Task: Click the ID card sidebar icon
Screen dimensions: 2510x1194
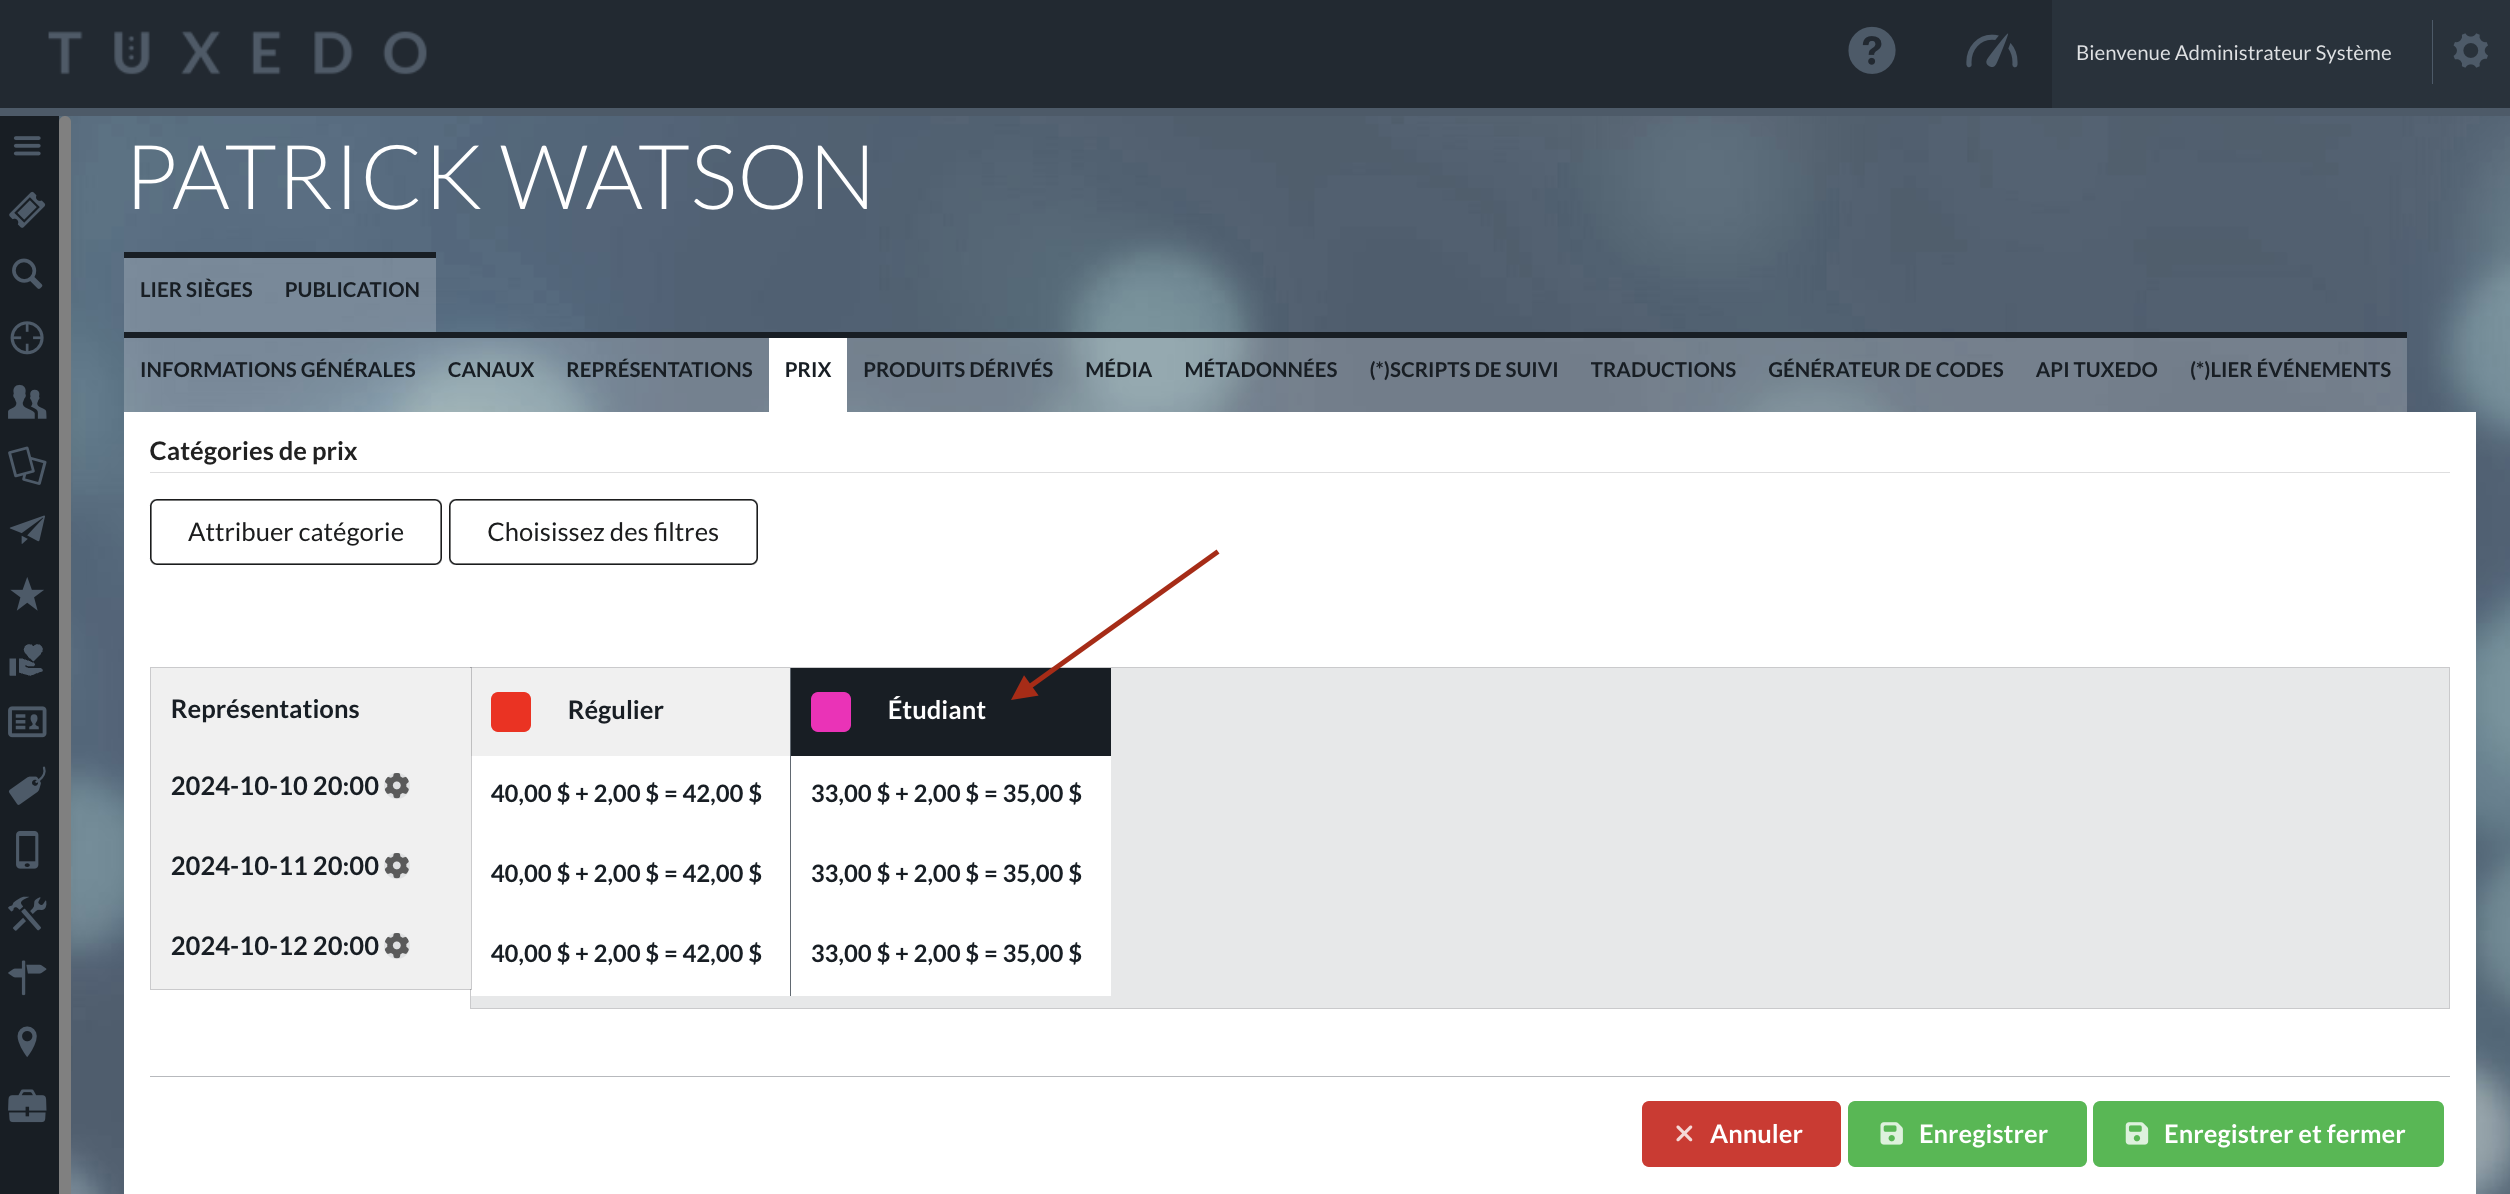Action: pyautogui.click(x=27, y=722)
